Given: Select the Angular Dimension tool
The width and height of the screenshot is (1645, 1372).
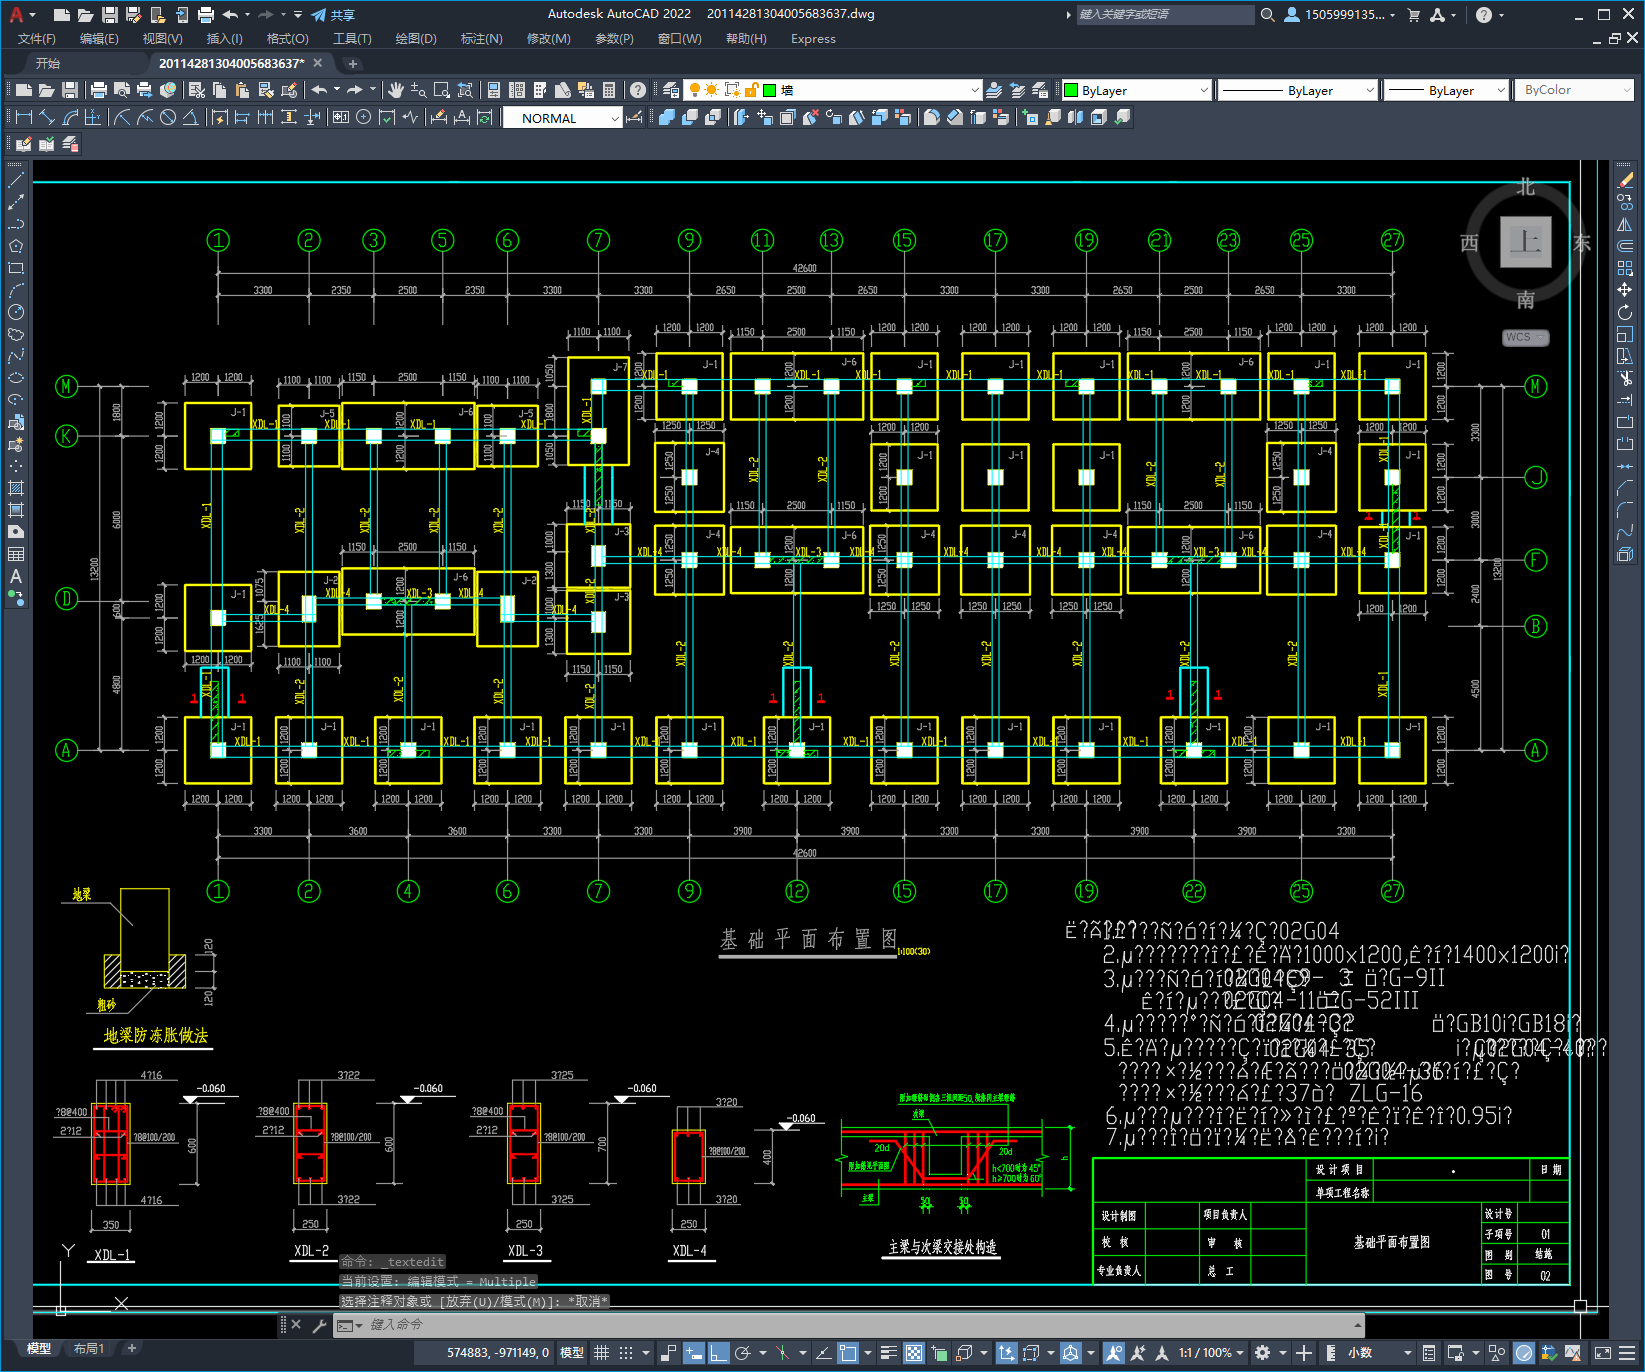Looking at the screenshot, I should [190, 118].
